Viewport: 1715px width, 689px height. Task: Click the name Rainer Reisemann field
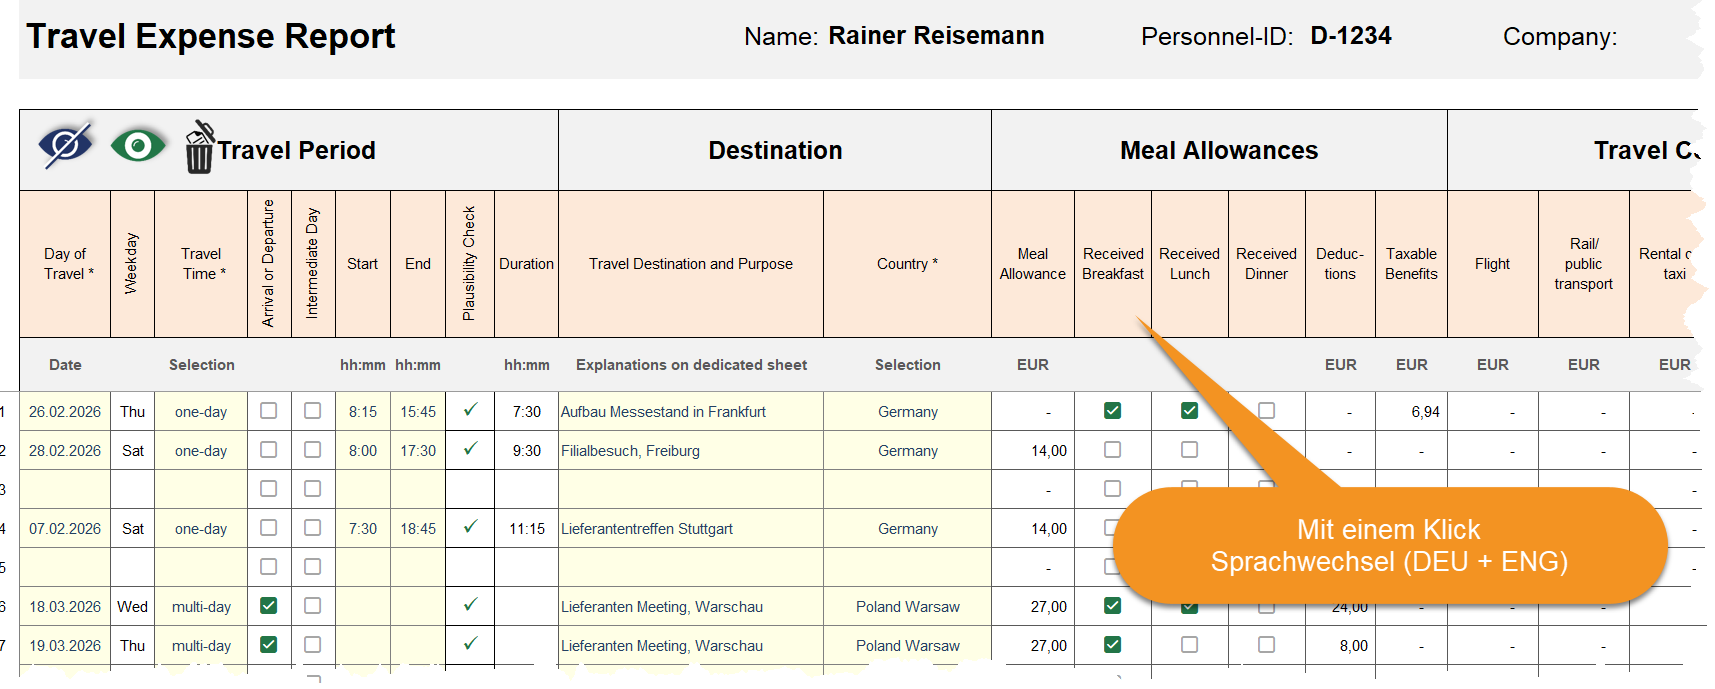935,36
